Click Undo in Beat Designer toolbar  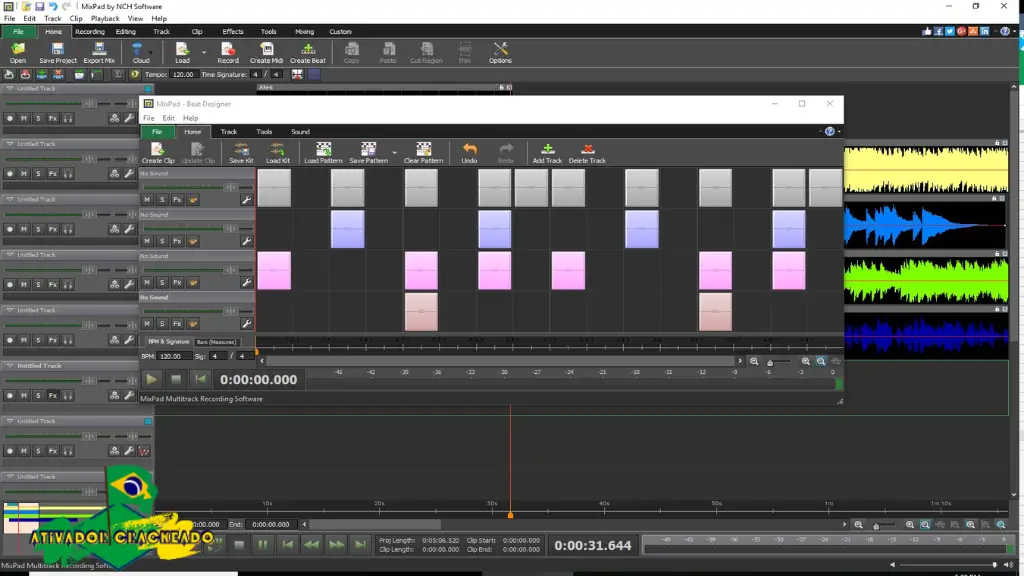469,153
